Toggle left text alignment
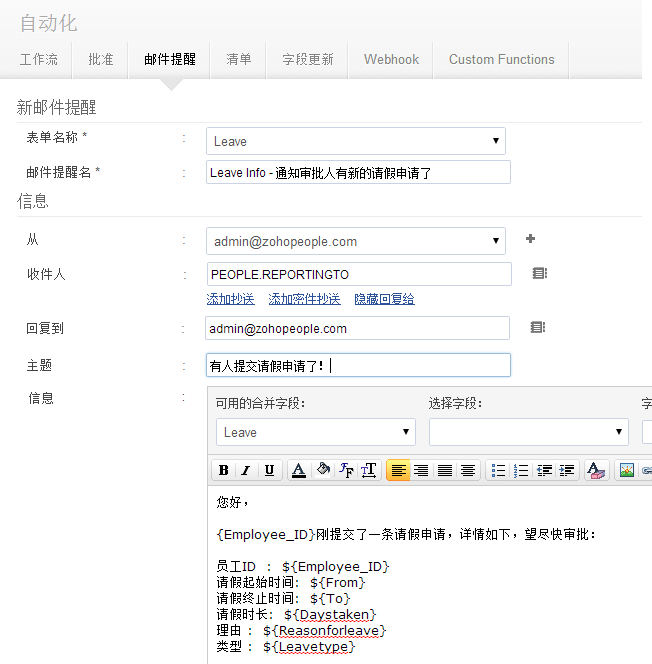This screenshot has height=664, width=652. click(x=398, y=471)
